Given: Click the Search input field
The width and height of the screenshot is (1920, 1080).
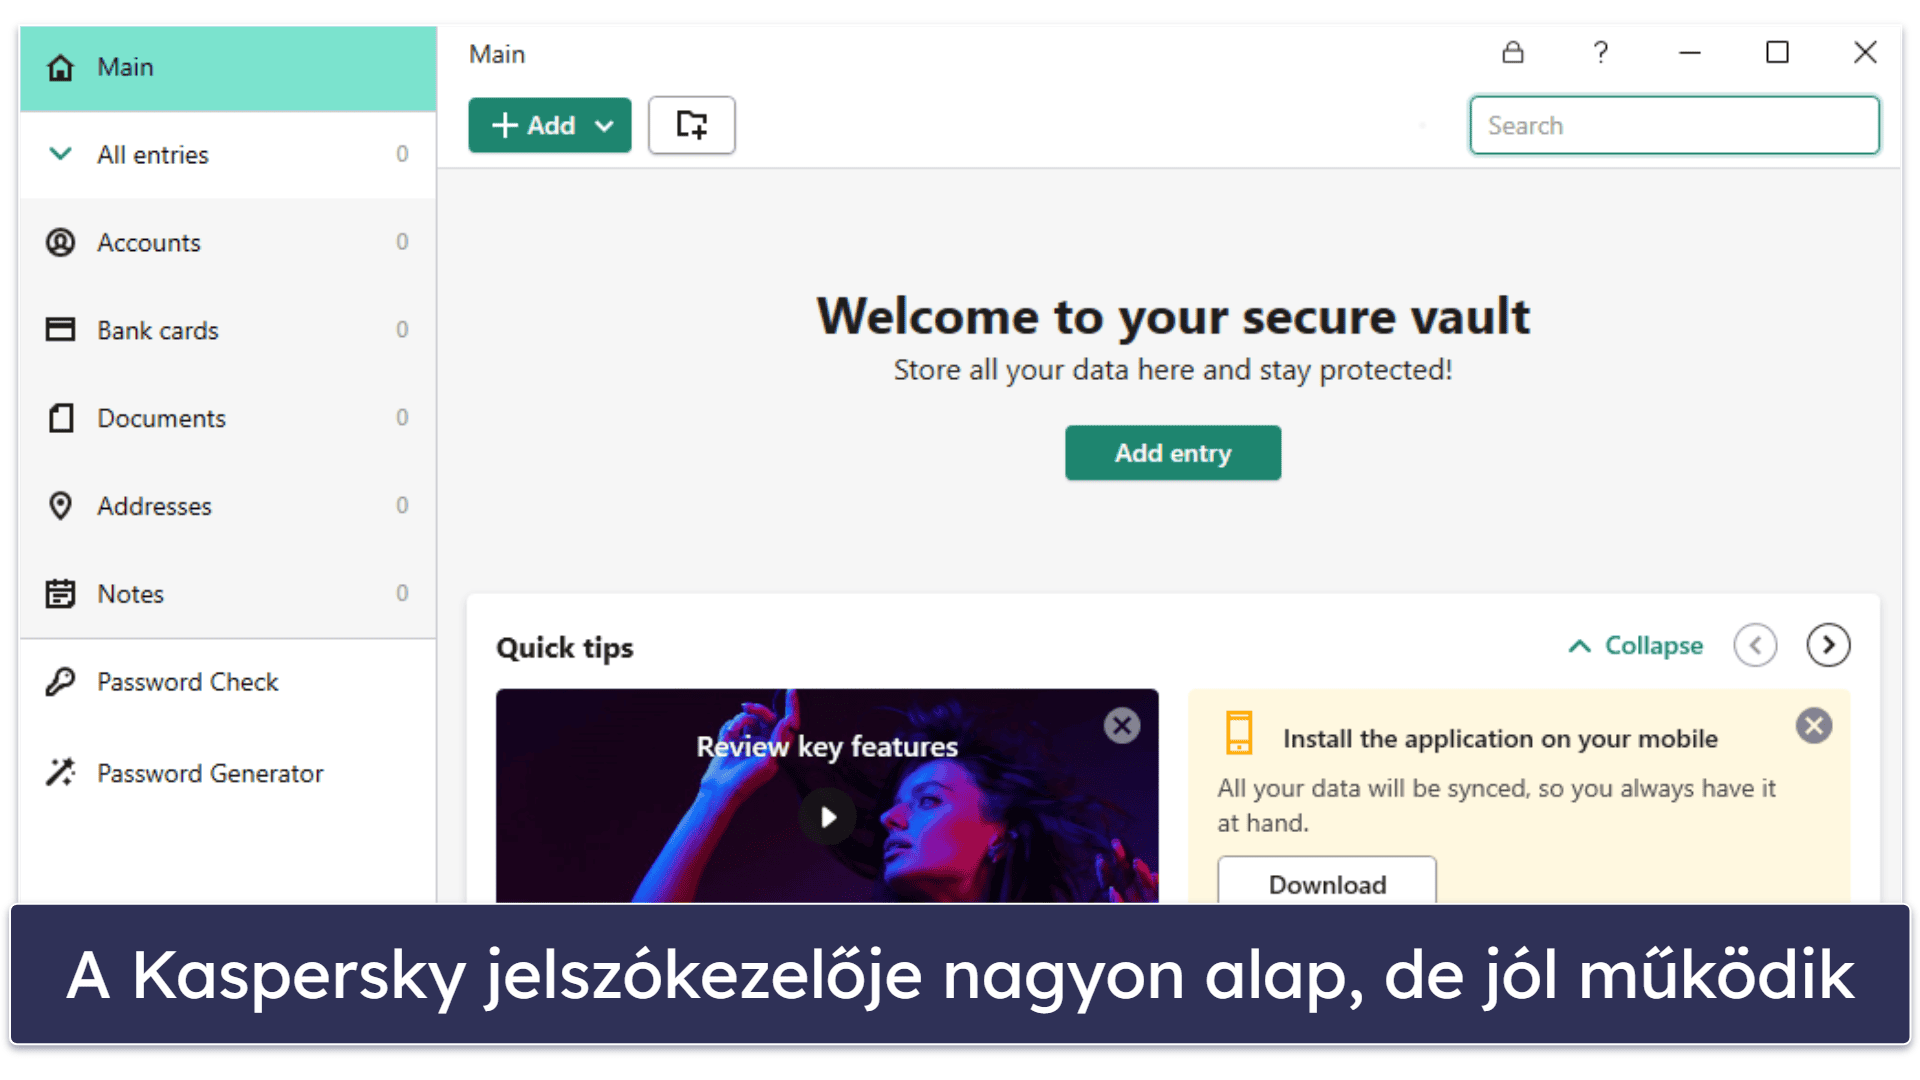Looking at the screenshot, I should [x=1673, y=125].
